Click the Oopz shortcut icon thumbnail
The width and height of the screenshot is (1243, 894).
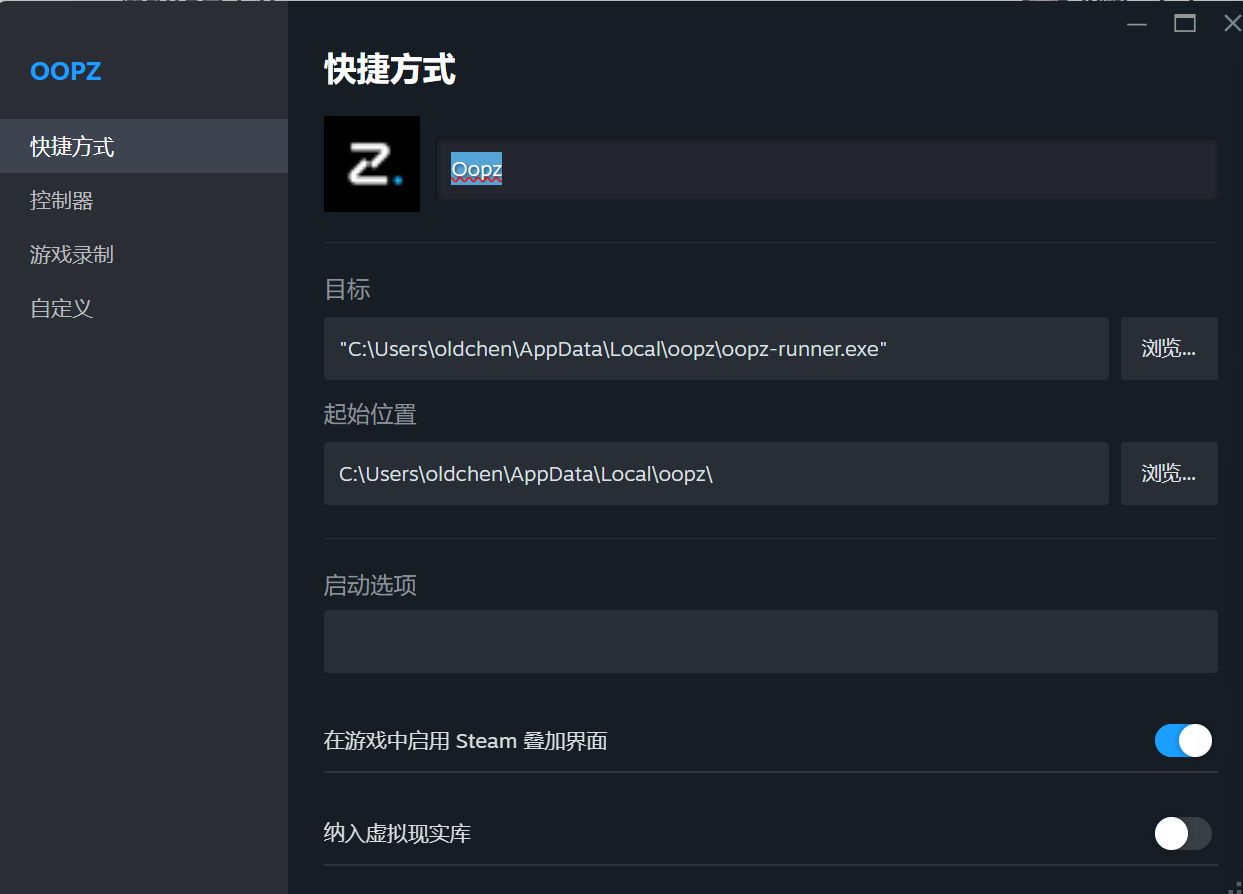[372, 164]
